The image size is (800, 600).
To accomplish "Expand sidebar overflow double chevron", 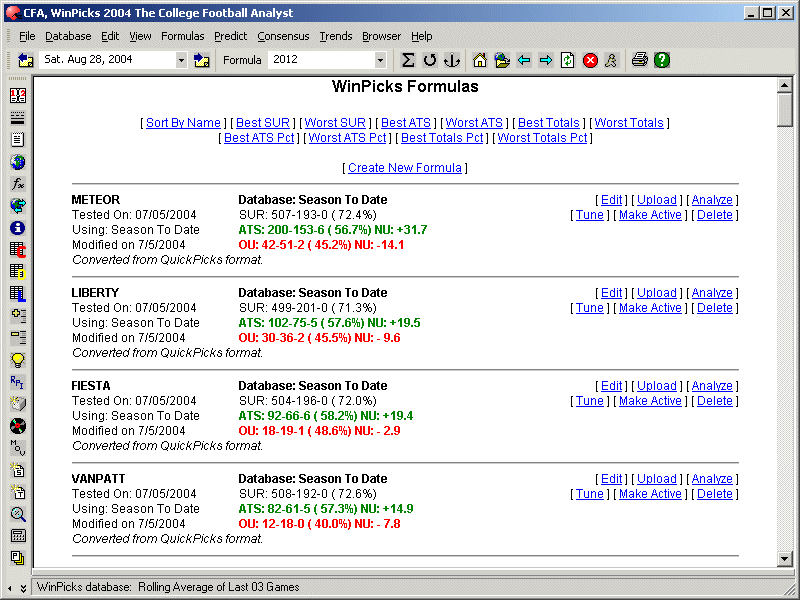I will click(x=23, y=588).
